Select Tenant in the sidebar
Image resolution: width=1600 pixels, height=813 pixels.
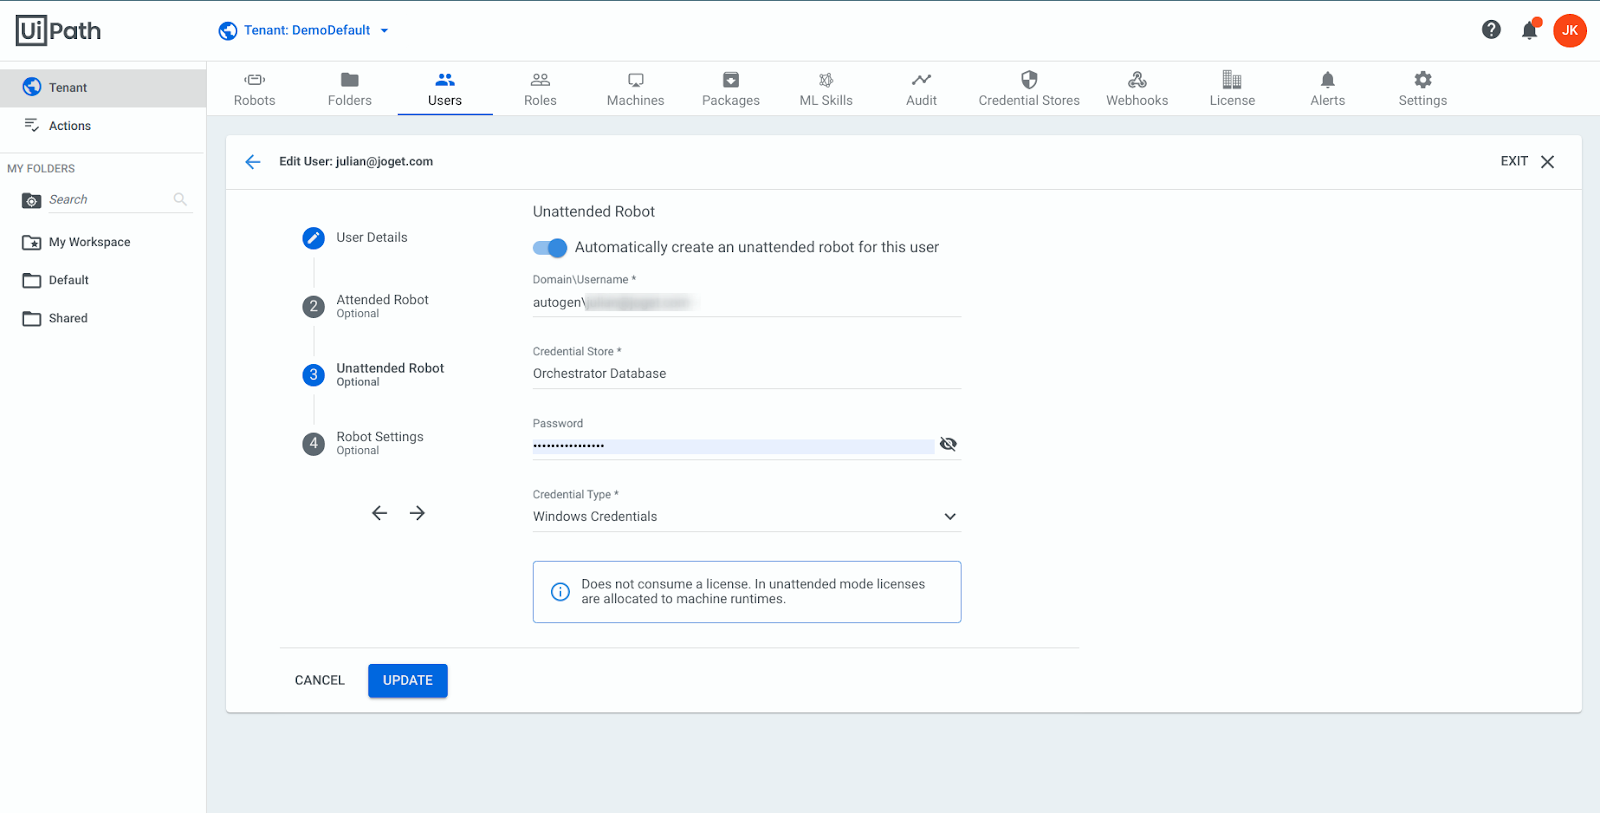[103, 87]
